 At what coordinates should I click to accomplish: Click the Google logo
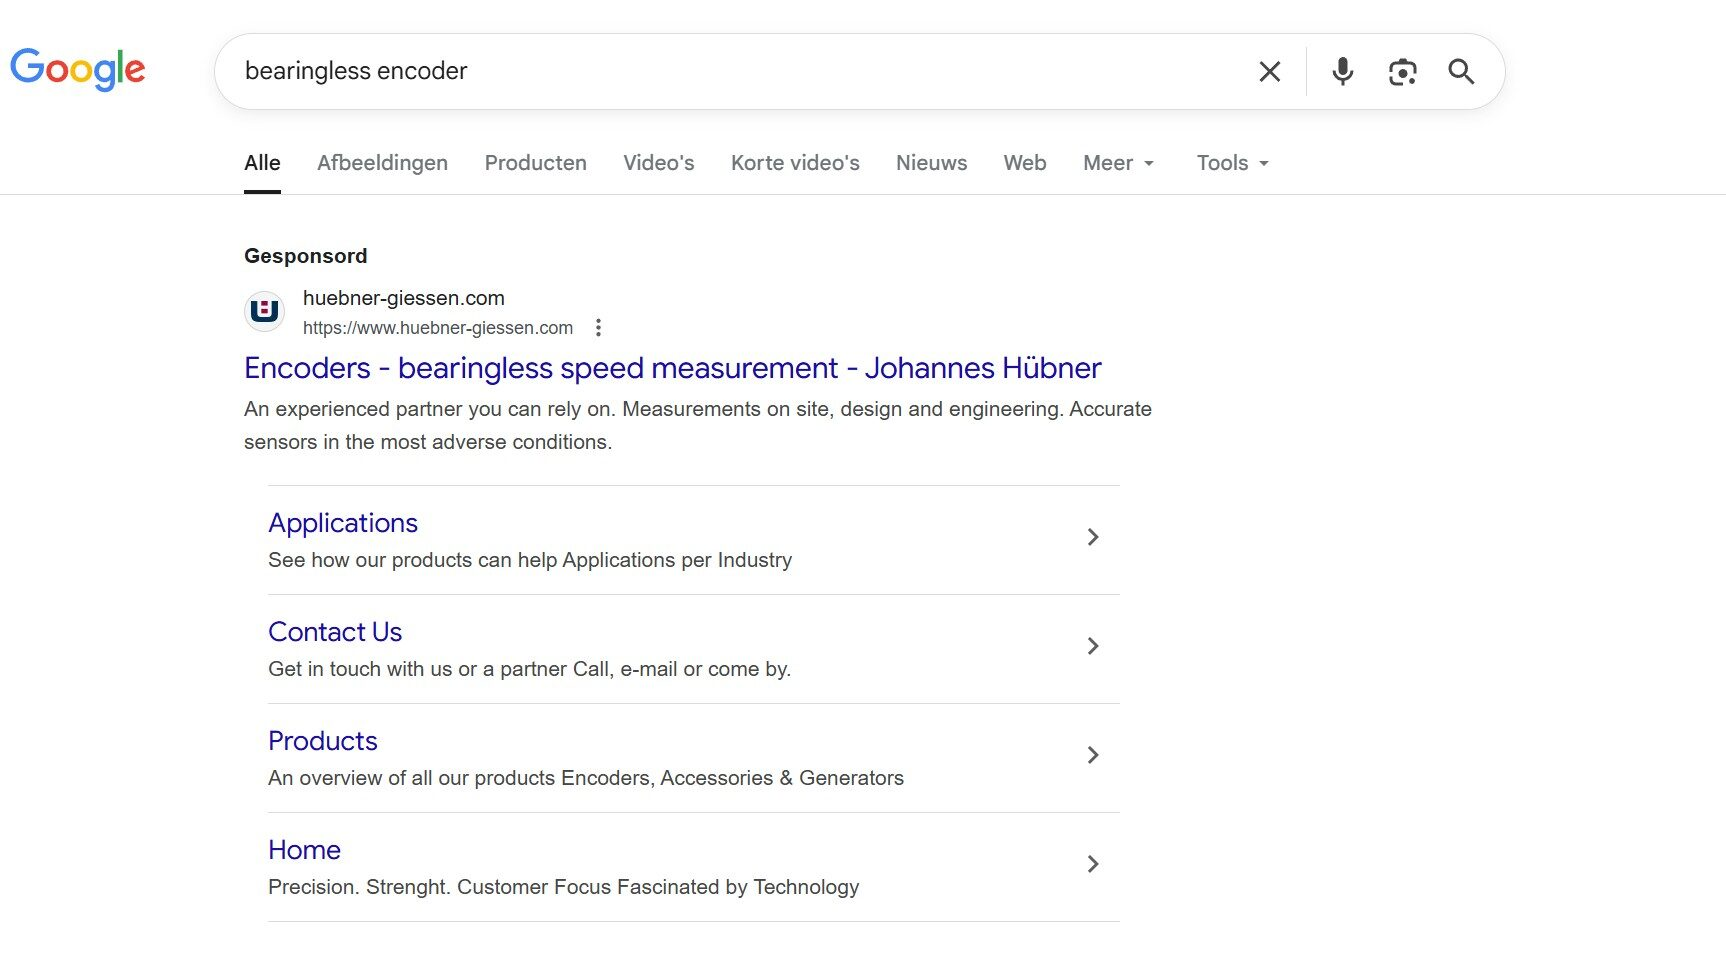tap(78, 69)
